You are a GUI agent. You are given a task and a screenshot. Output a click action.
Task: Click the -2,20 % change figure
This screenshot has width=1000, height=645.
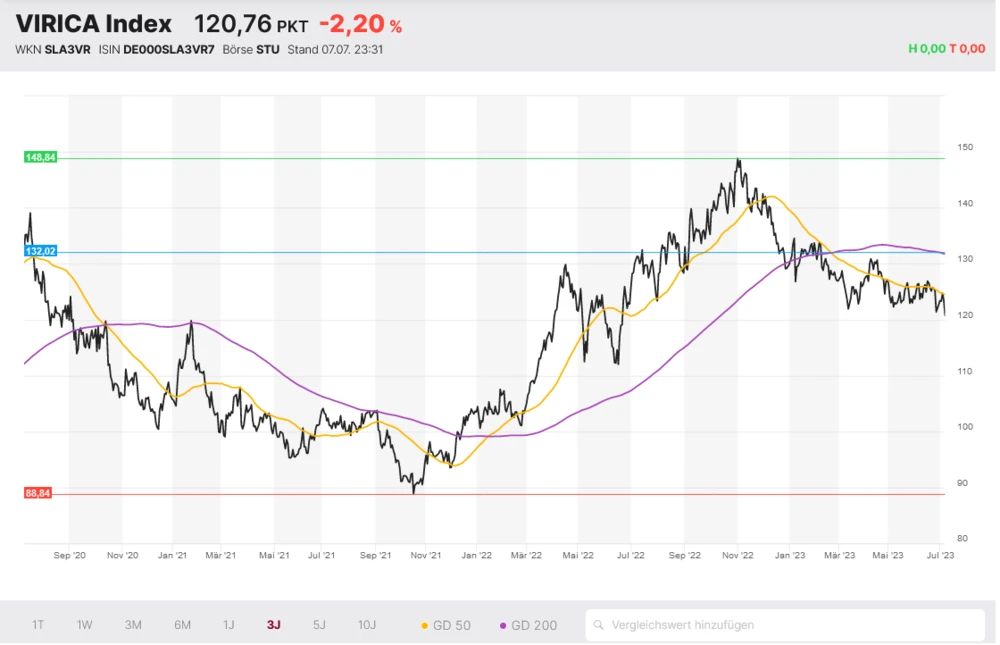pos(360,25)
